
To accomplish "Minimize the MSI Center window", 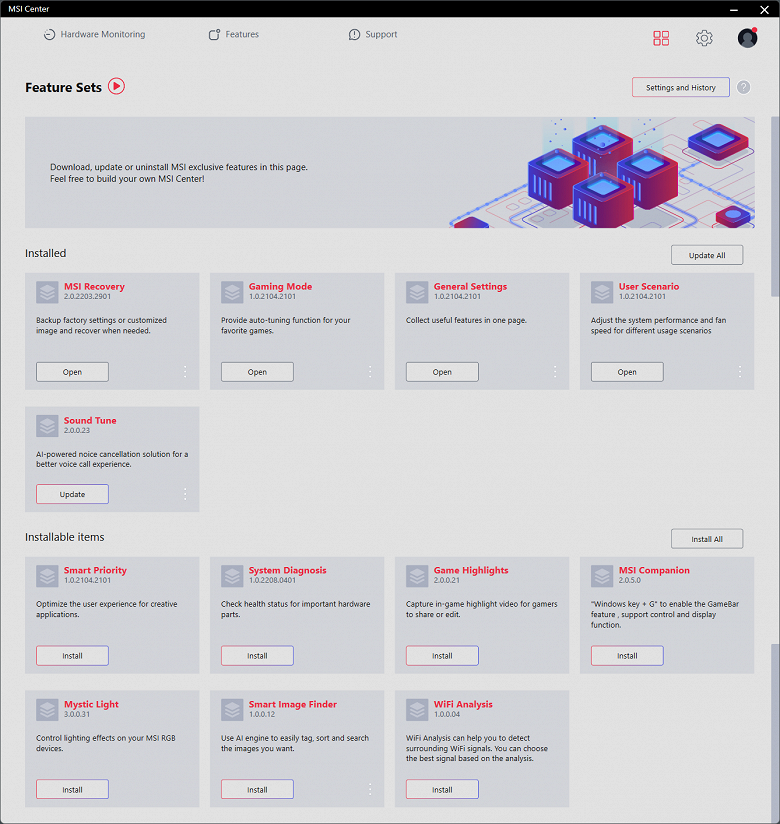I will (734, 9).
